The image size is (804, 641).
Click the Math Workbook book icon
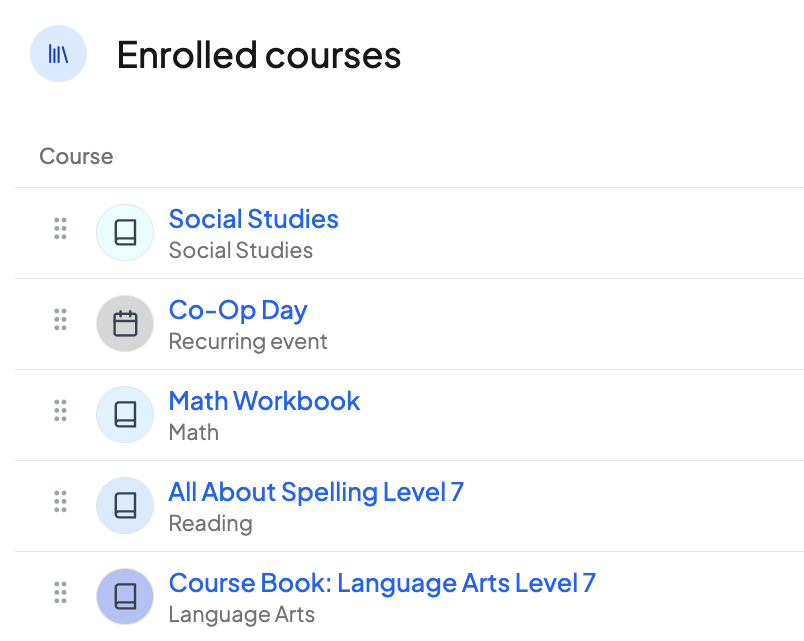[x=125, y=415]
